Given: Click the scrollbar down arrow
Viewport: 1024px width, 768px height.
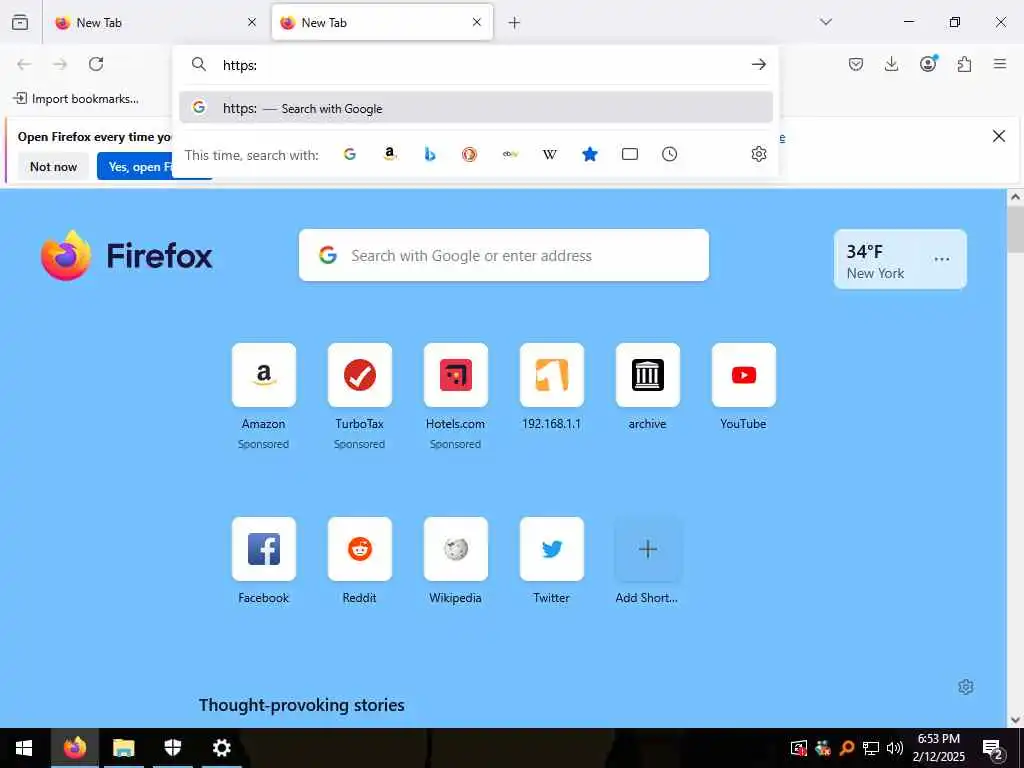Looking at the screenshot, I should [1015, 720].
